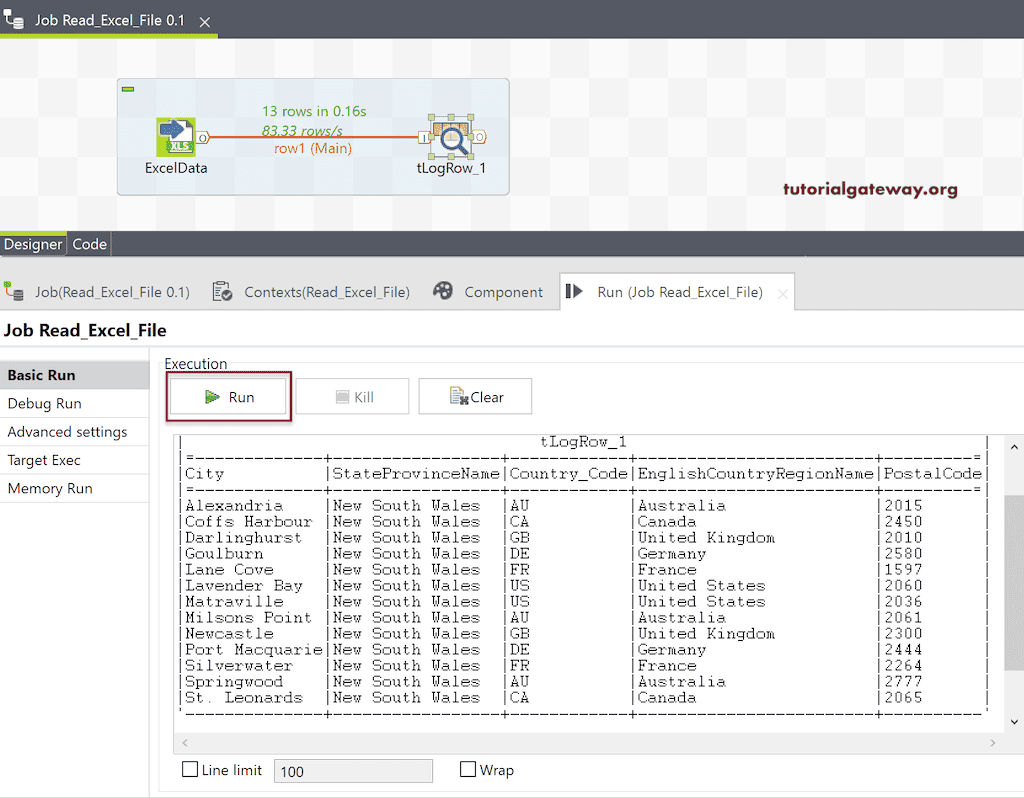Screen dimensions: 1024x798
Task: Click the Run tab play icon
Action: pyautogui.click(x=574, y=291)
